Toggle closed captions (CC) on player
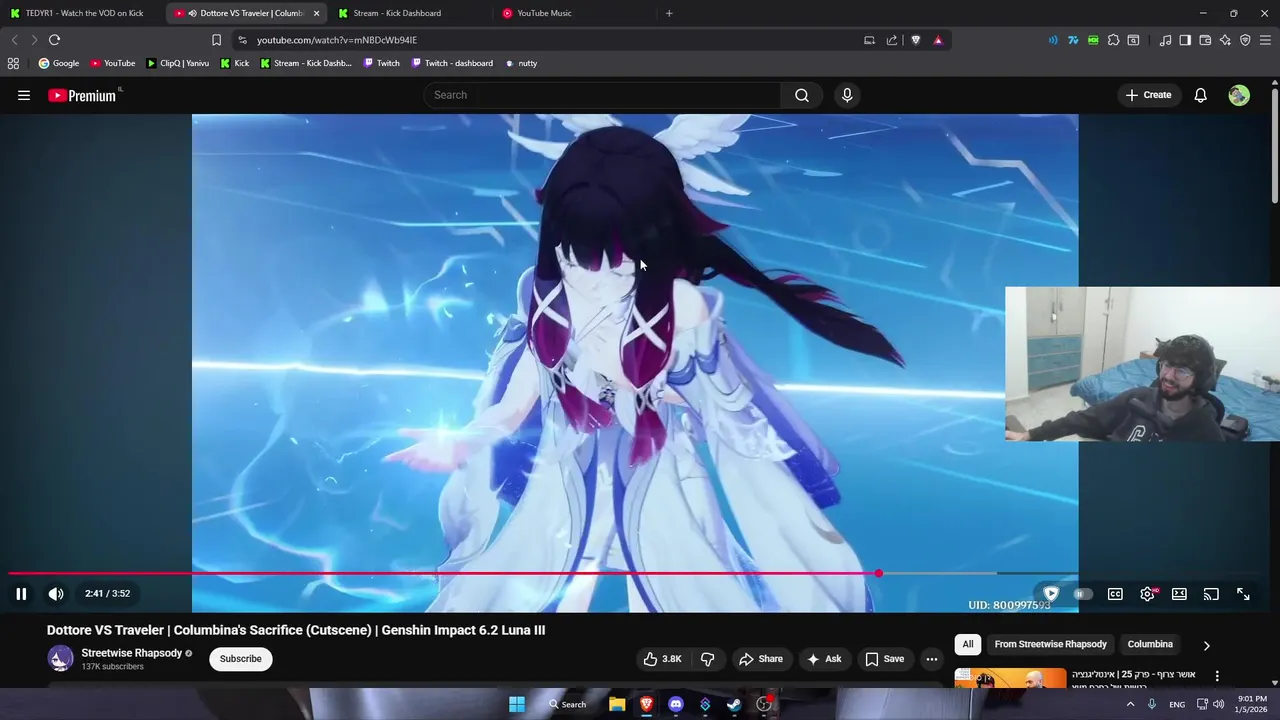 1115,594
